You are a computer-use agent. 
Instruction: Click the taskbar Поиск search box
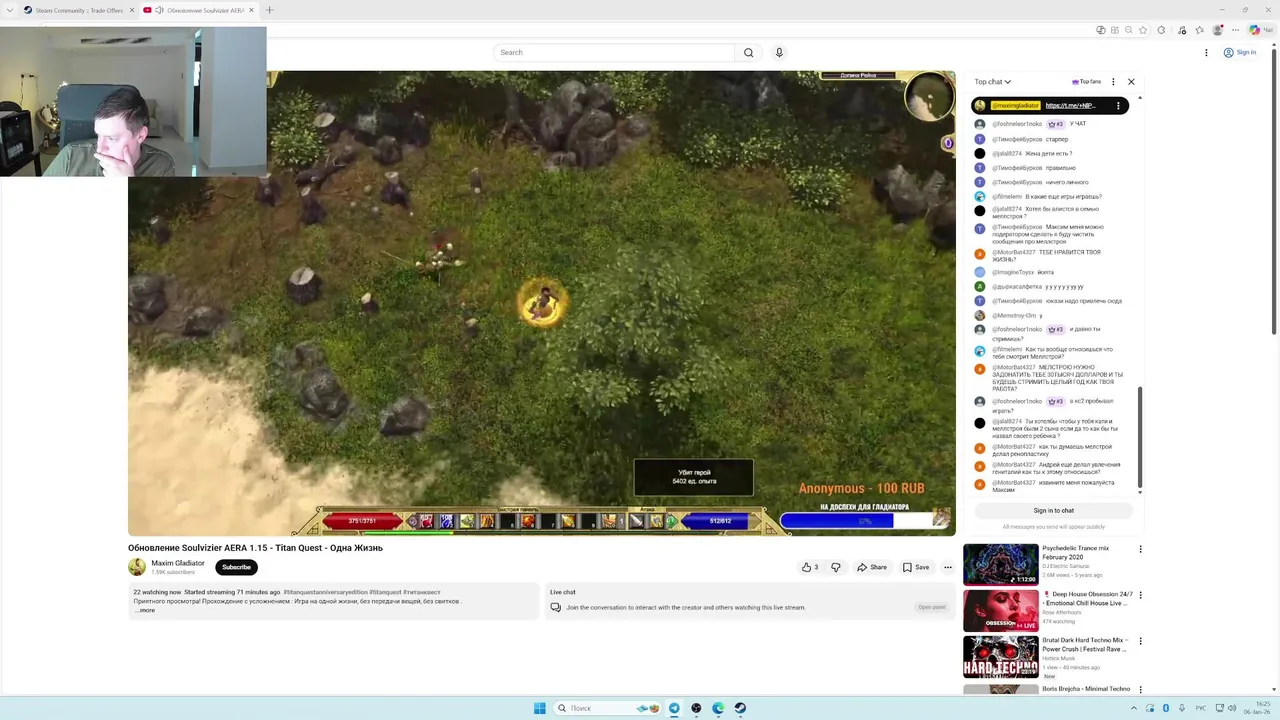tap(607, 708)
